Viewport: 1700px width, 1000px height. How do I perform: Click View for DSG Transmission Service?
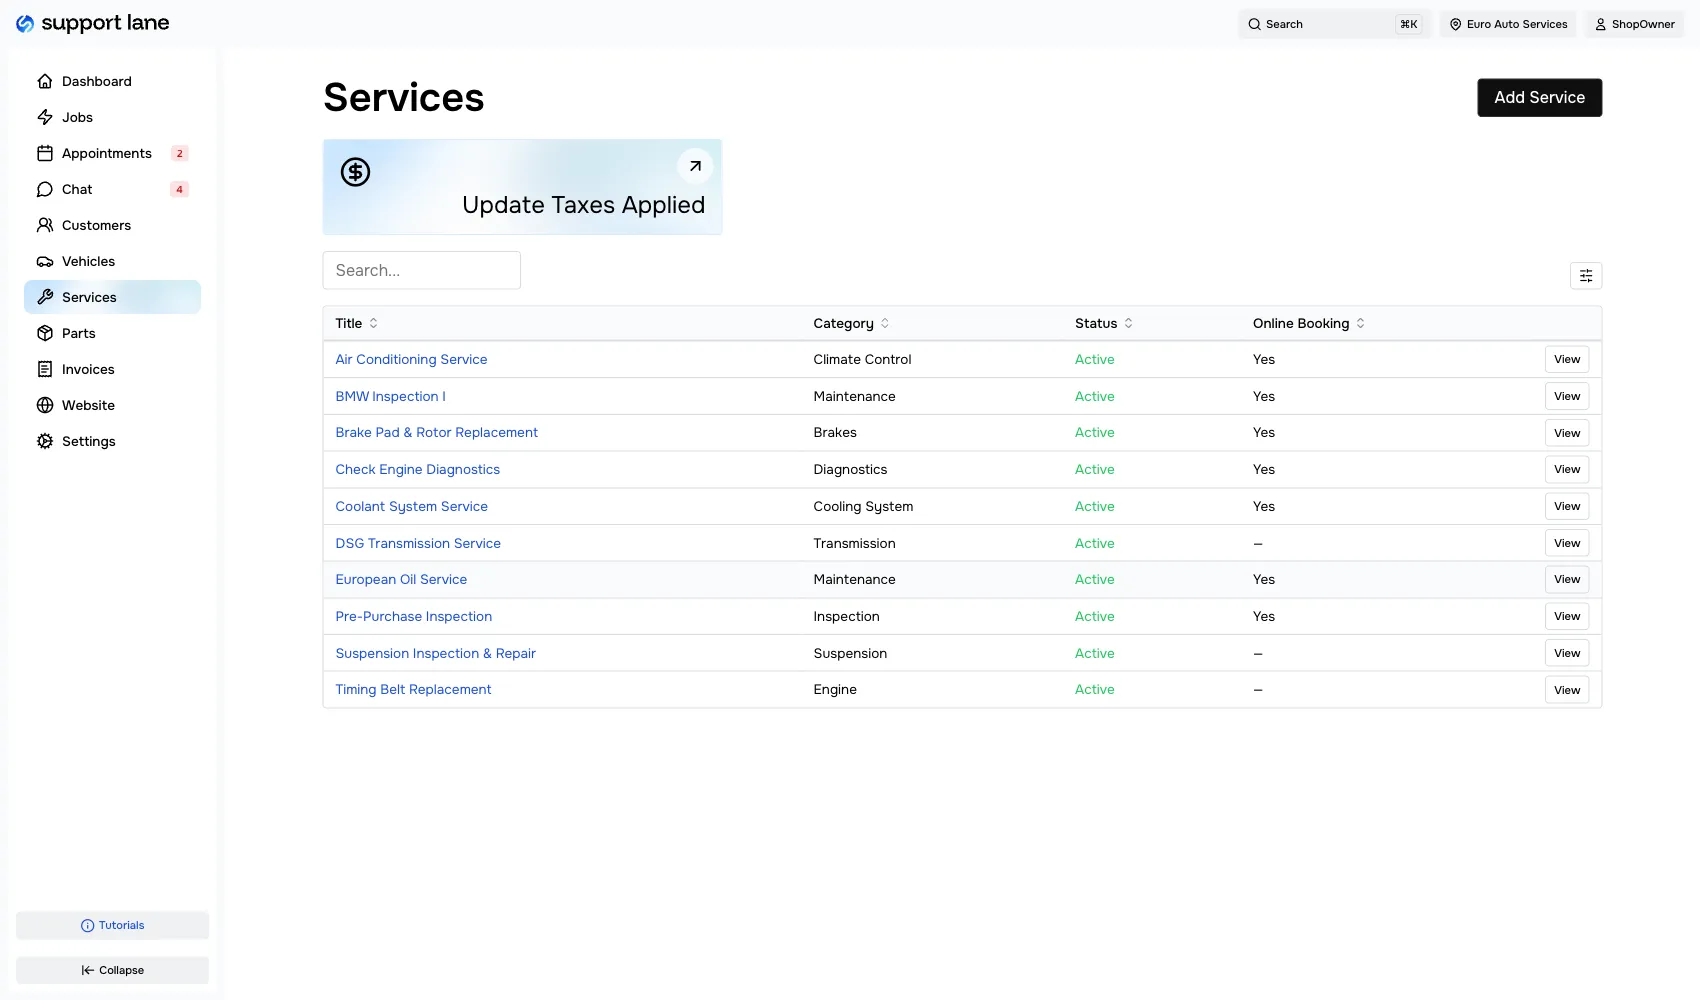click(x=1567, y=543)
